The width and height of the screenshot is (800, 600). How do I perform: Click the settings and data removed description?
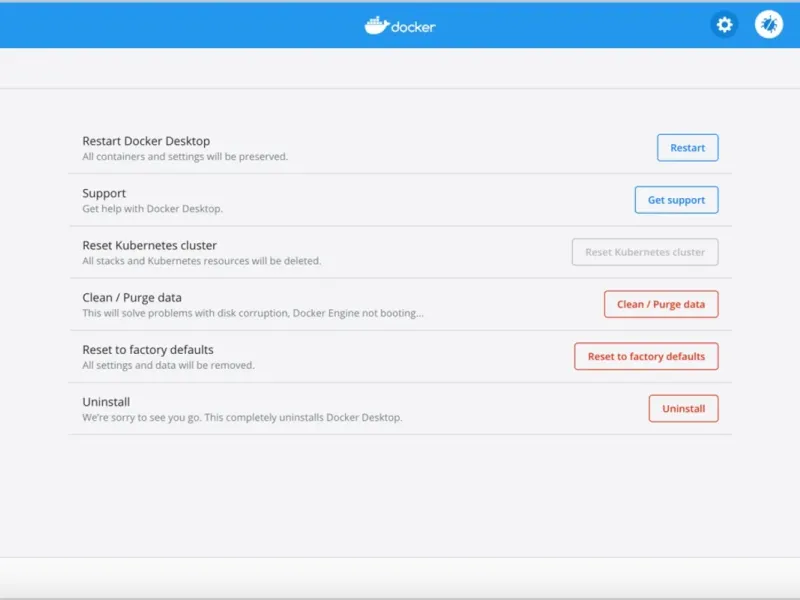coord(168,365)
